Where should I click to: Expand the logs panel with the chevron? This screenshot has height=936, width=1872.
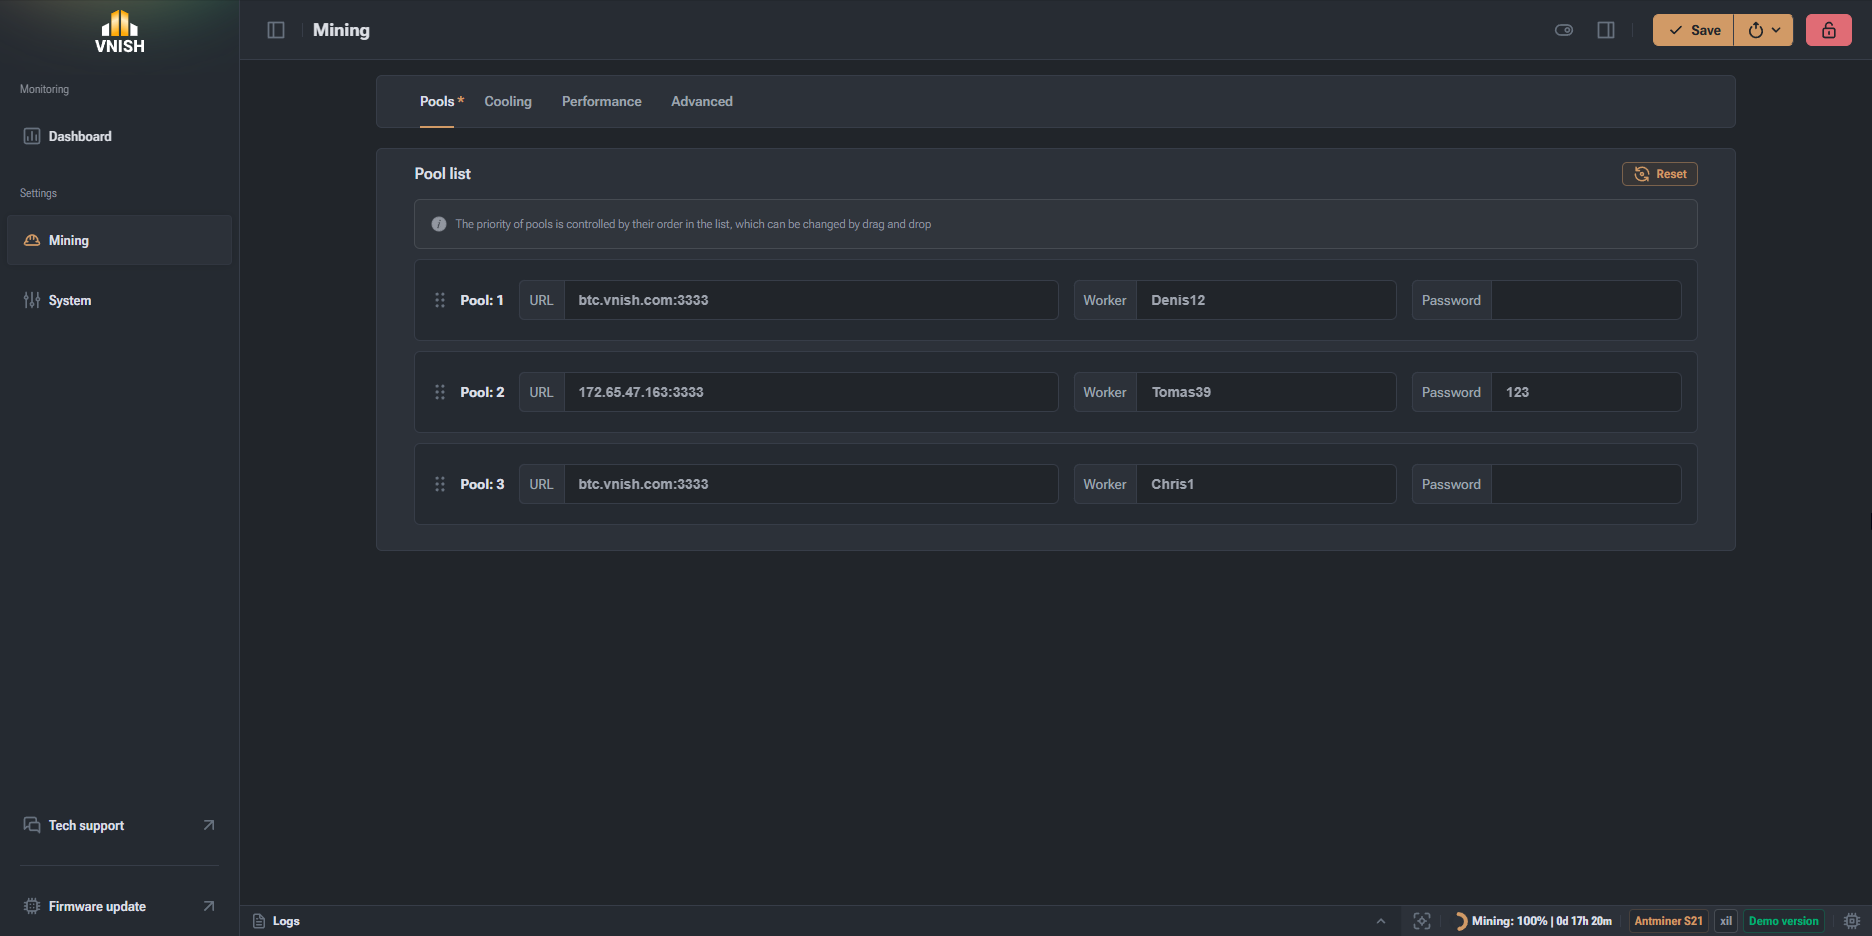point(1381,921)
